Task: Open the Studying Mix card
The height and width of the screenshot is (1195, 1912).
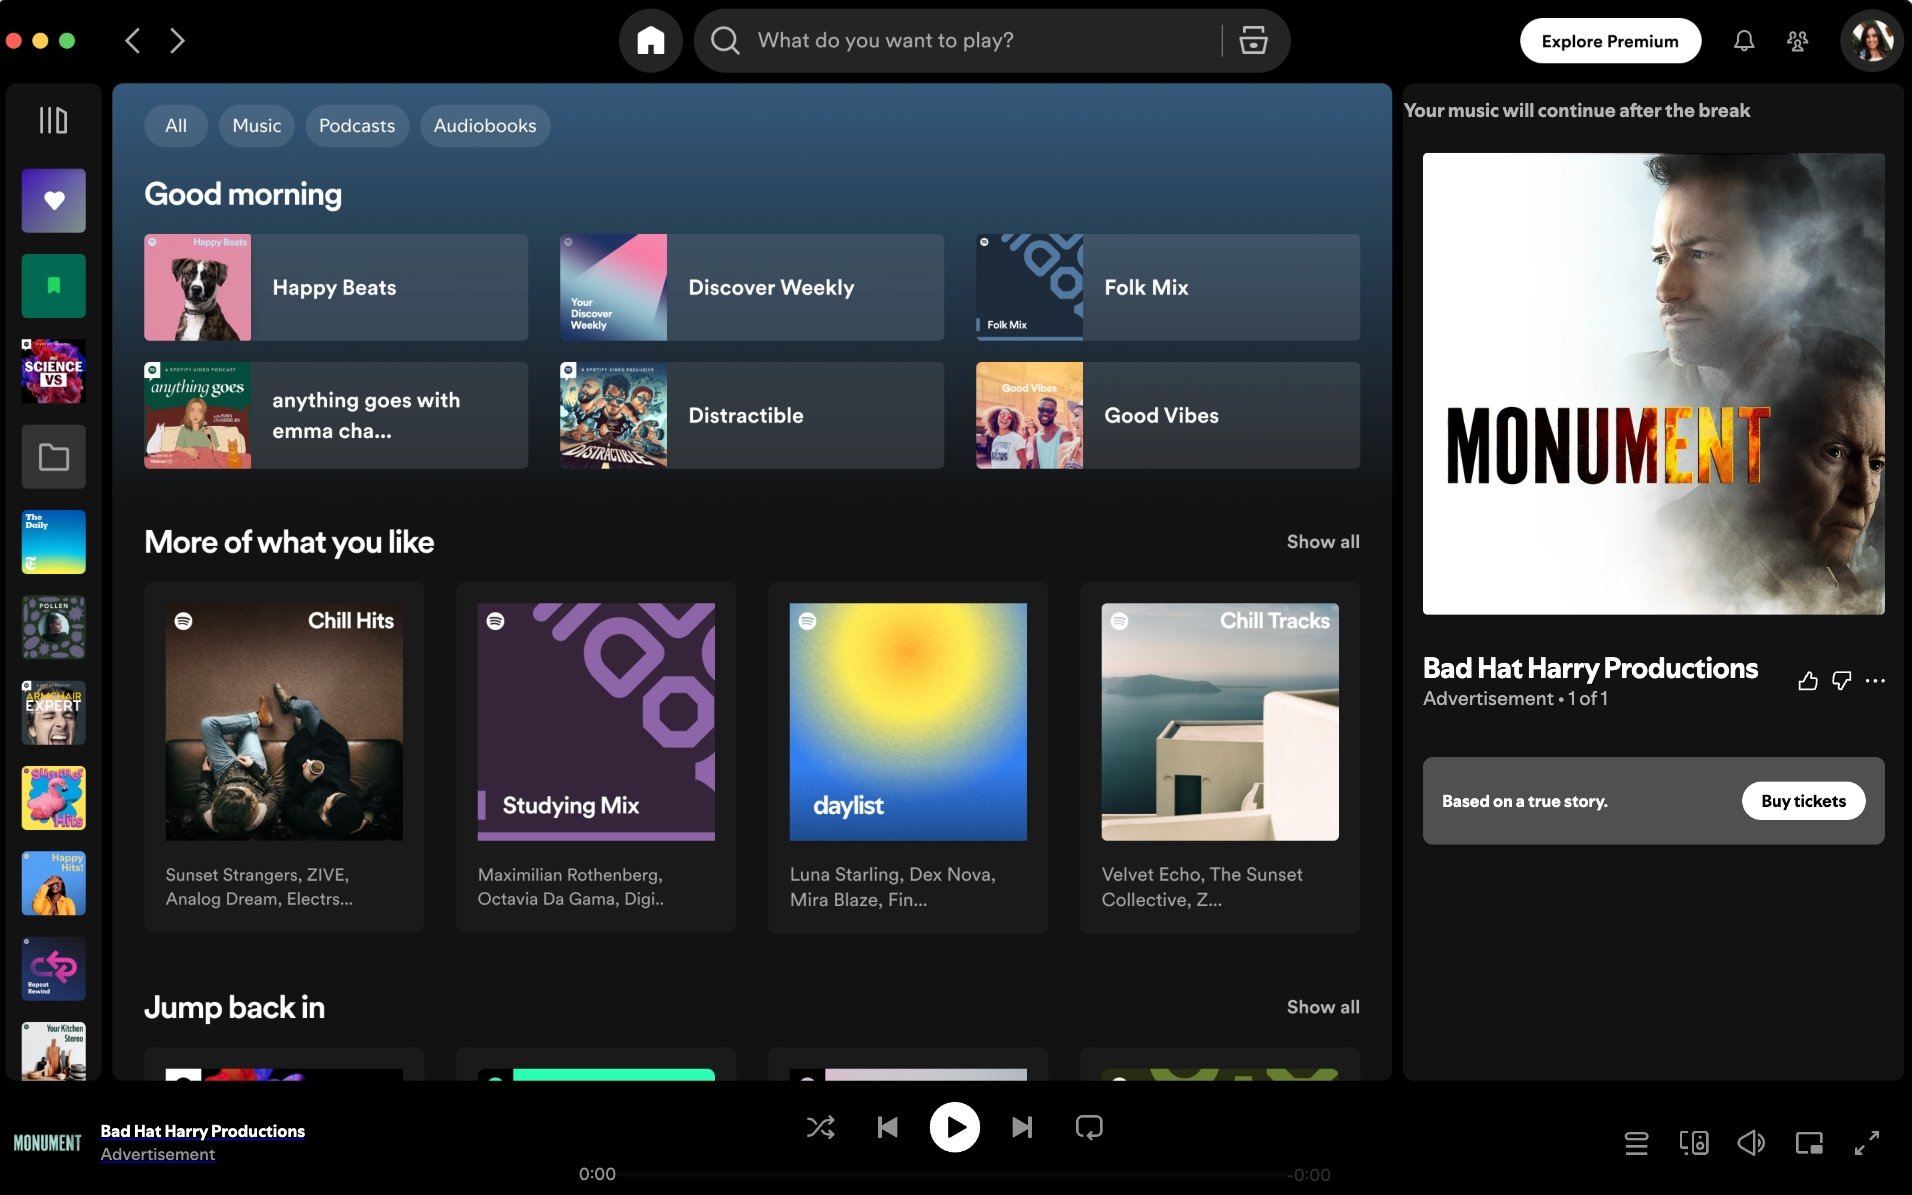Action: pyautogui.click(x=596, y=757)
